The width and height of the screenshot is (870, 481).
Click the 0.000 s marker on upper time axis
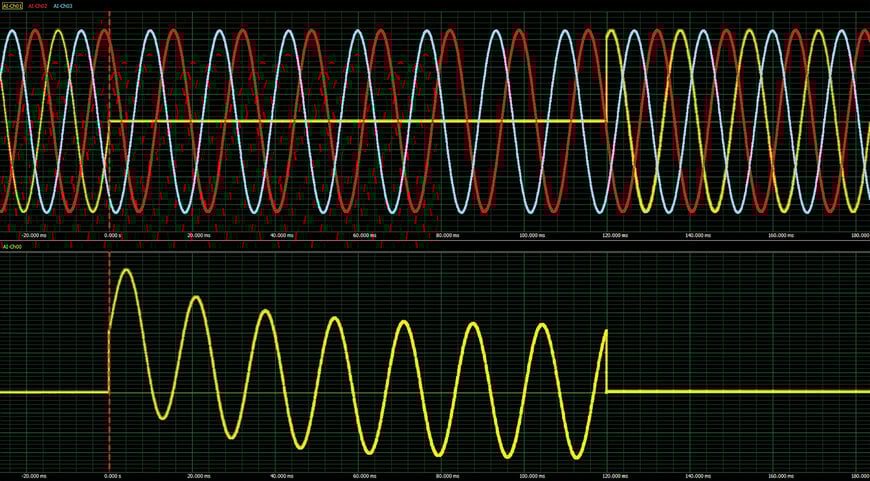pos(113,236)
